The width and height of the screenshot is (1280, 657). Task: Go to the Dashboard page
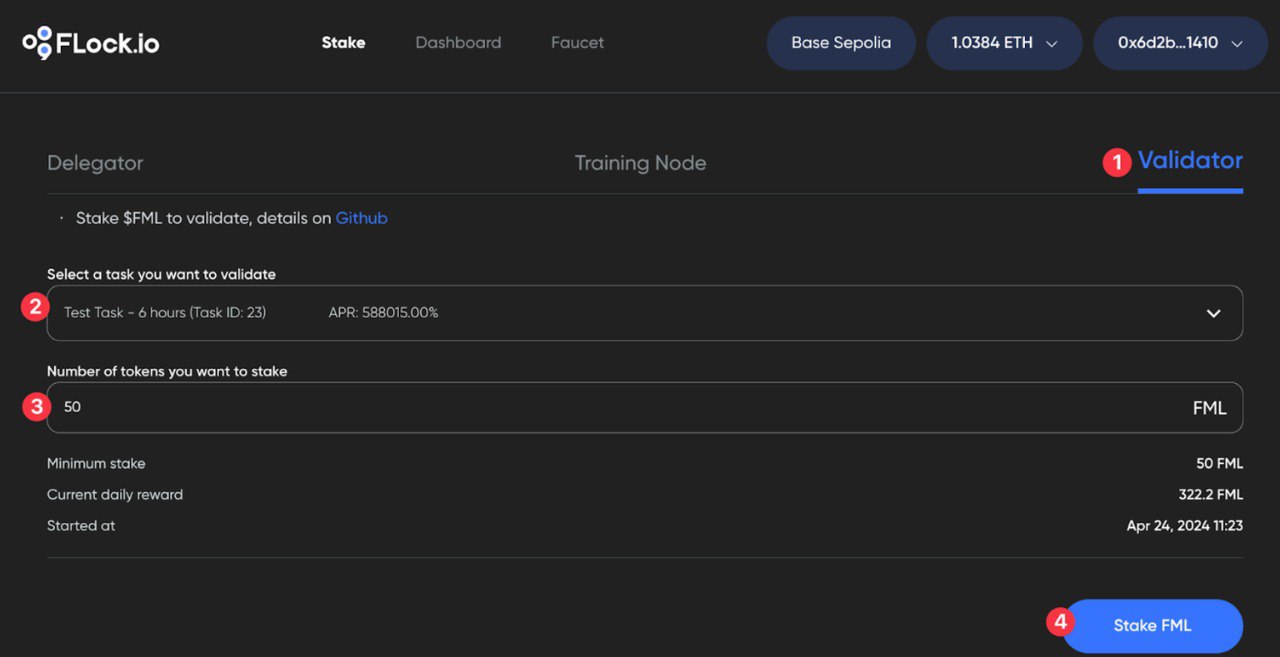click(x=458, y=43)
